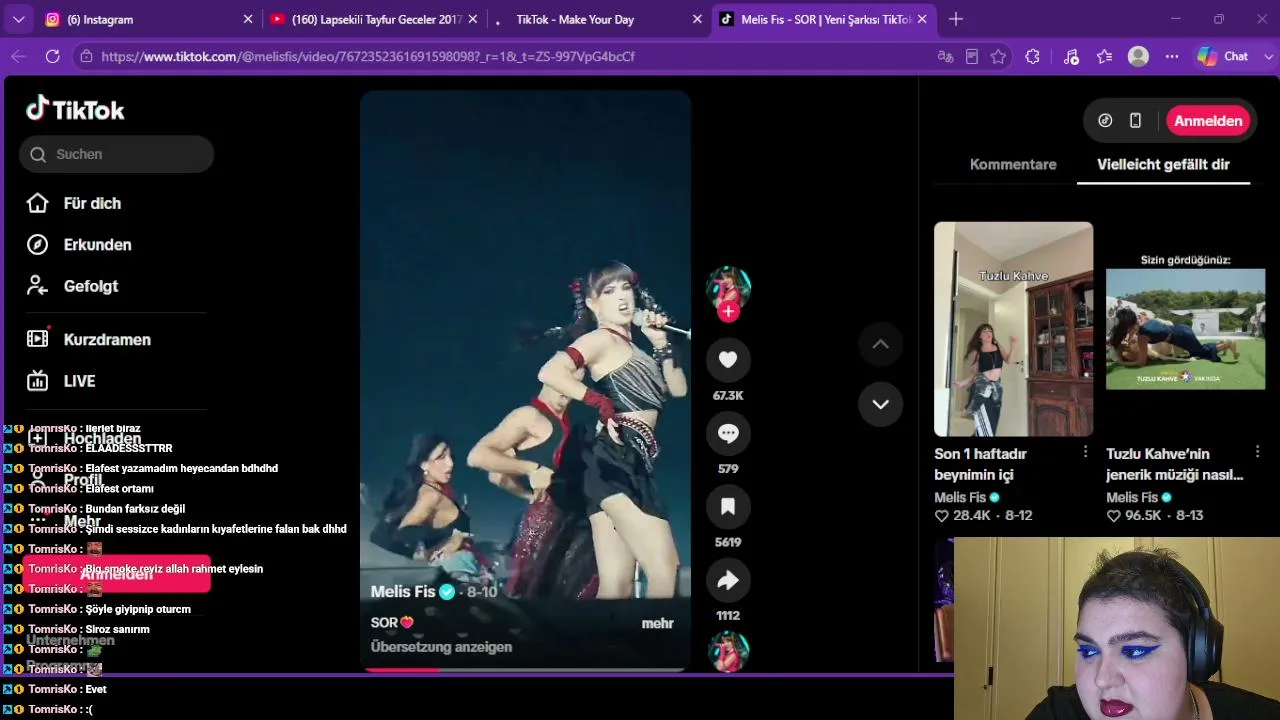The width and height of the screenshot is (1280, 720).
Task: Follow the creator with the red plus badge
Action: point(728,312)
